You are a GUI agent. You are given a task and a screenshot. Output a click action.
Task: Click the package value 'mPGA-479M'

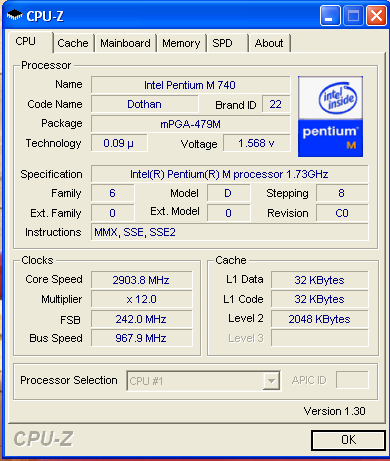pos(190,124)
